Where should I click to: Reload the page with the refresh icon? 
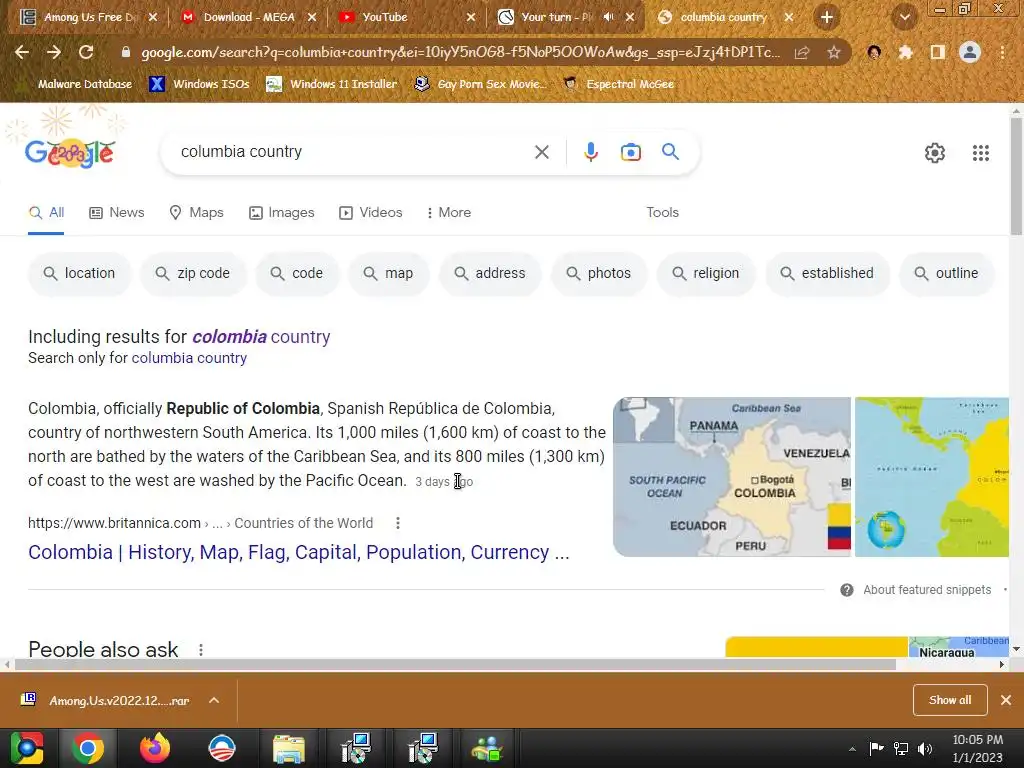tap(86, 52)
